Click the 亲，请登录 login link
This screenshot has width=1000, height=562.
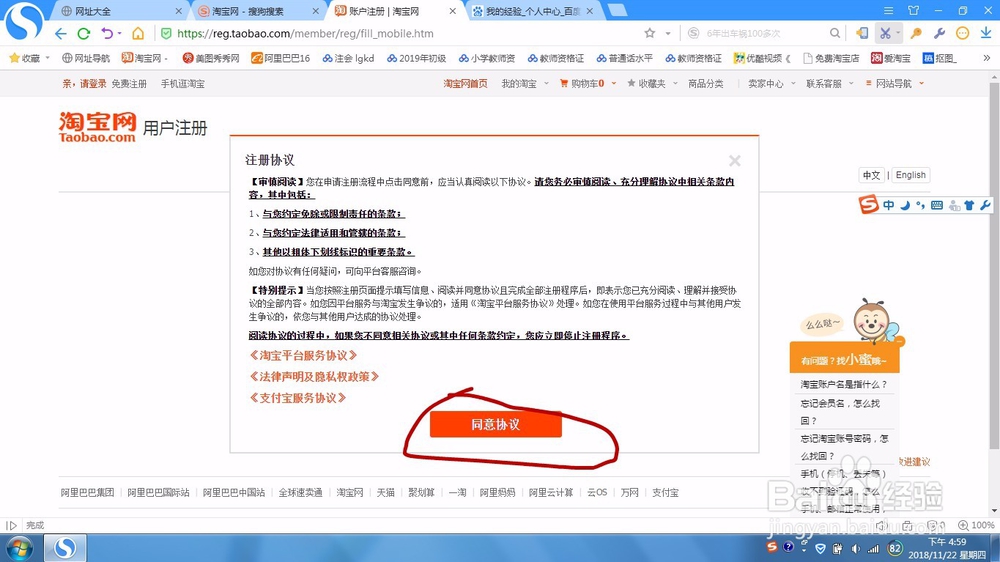[84, 84]
